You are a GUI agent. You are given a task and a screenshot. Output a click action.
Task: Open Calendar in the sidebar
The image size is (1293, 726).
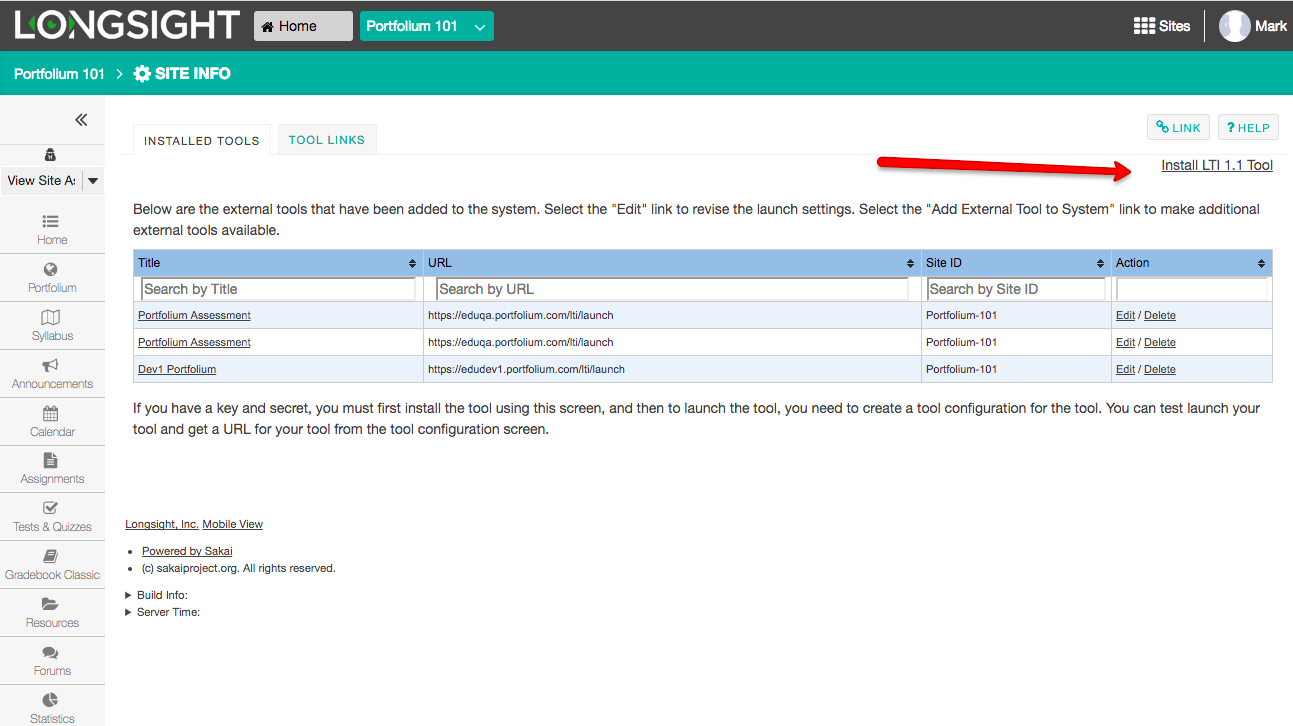[x=52, y=422]
